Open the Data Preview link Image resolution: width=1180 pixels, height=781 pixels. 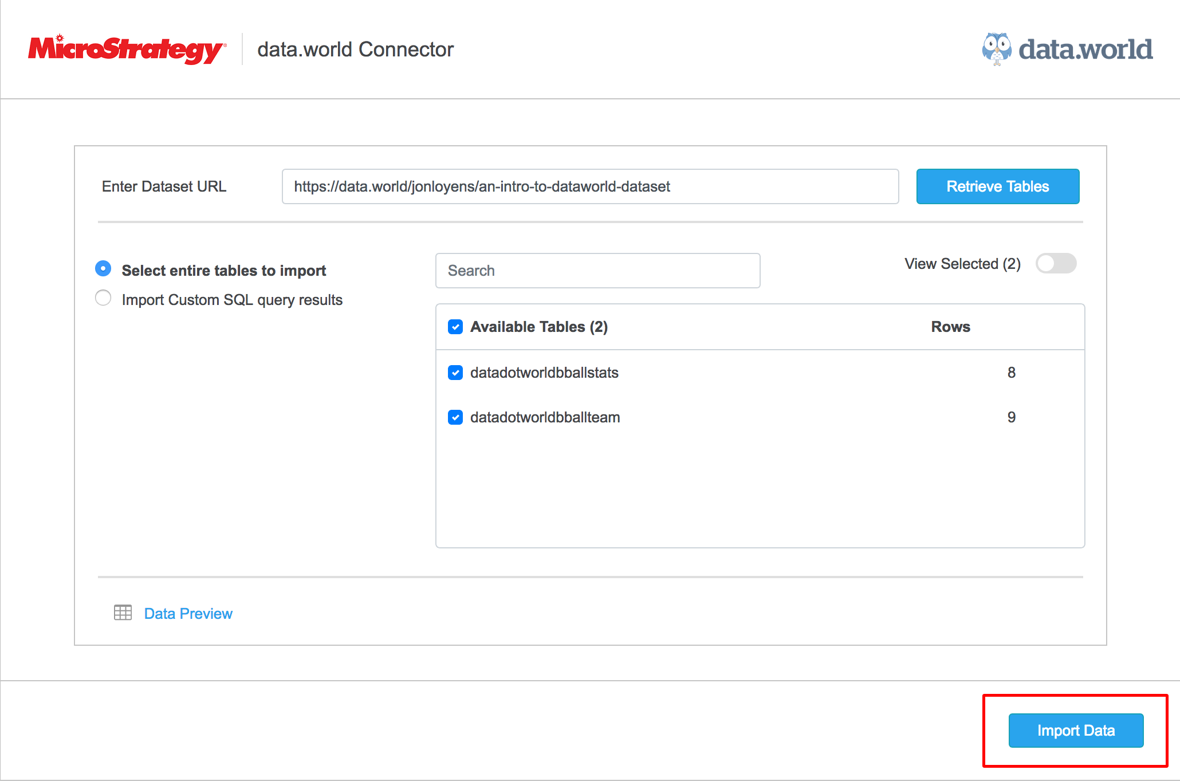[188, 614]
